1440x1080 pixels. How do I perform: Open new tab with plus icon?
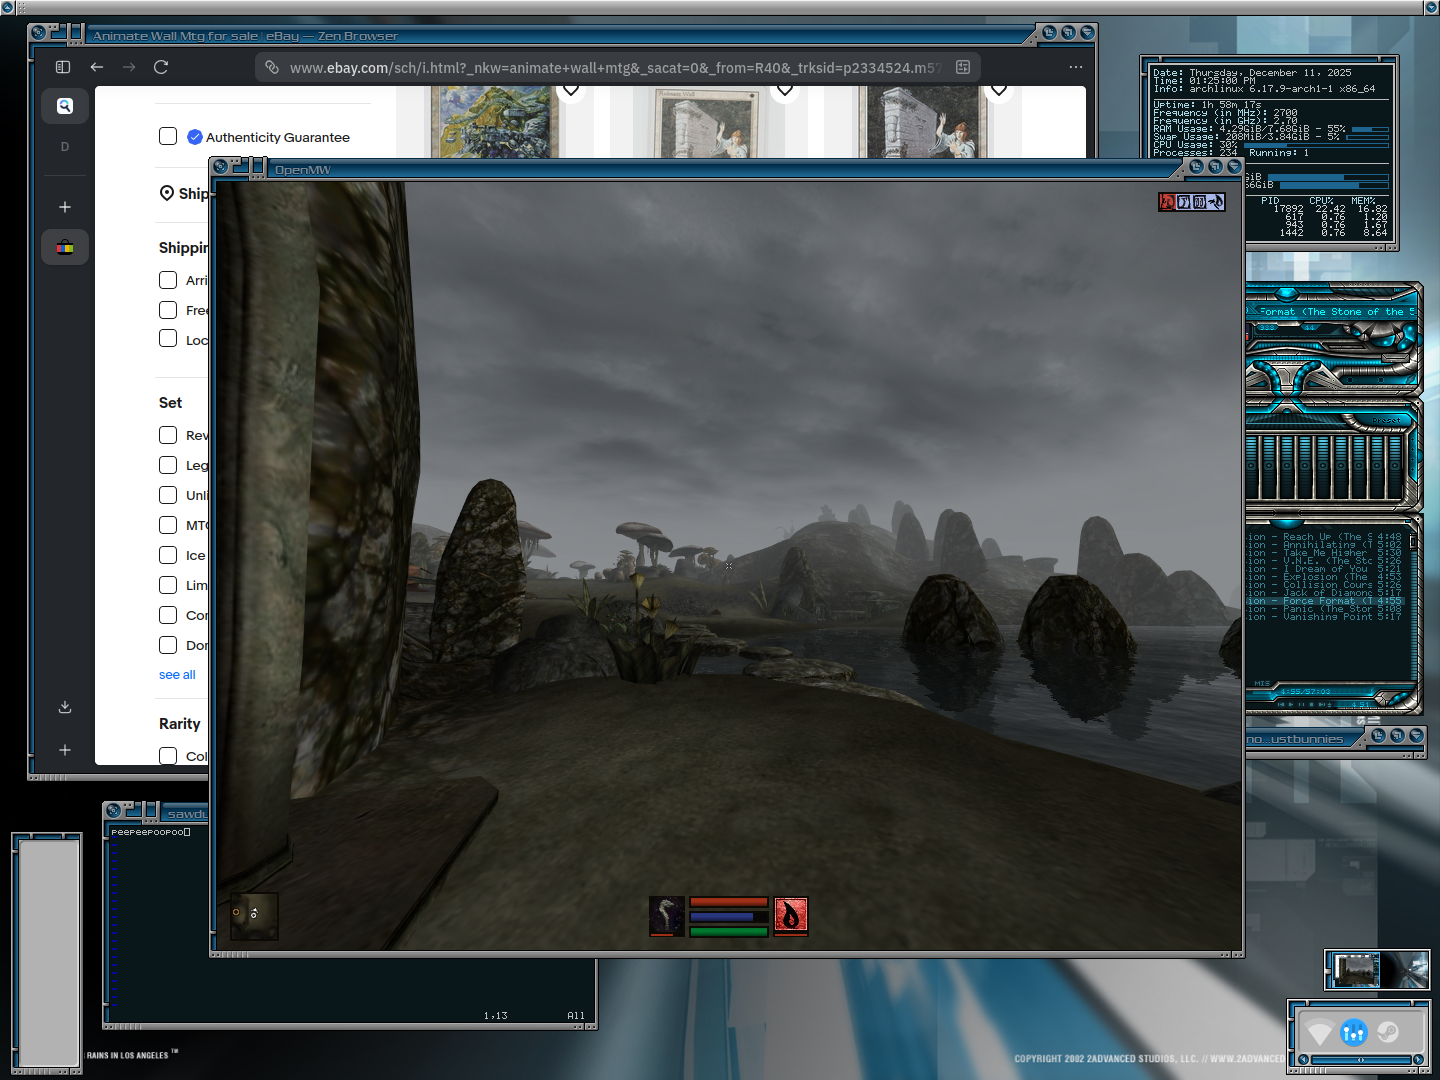click(65, 207)
